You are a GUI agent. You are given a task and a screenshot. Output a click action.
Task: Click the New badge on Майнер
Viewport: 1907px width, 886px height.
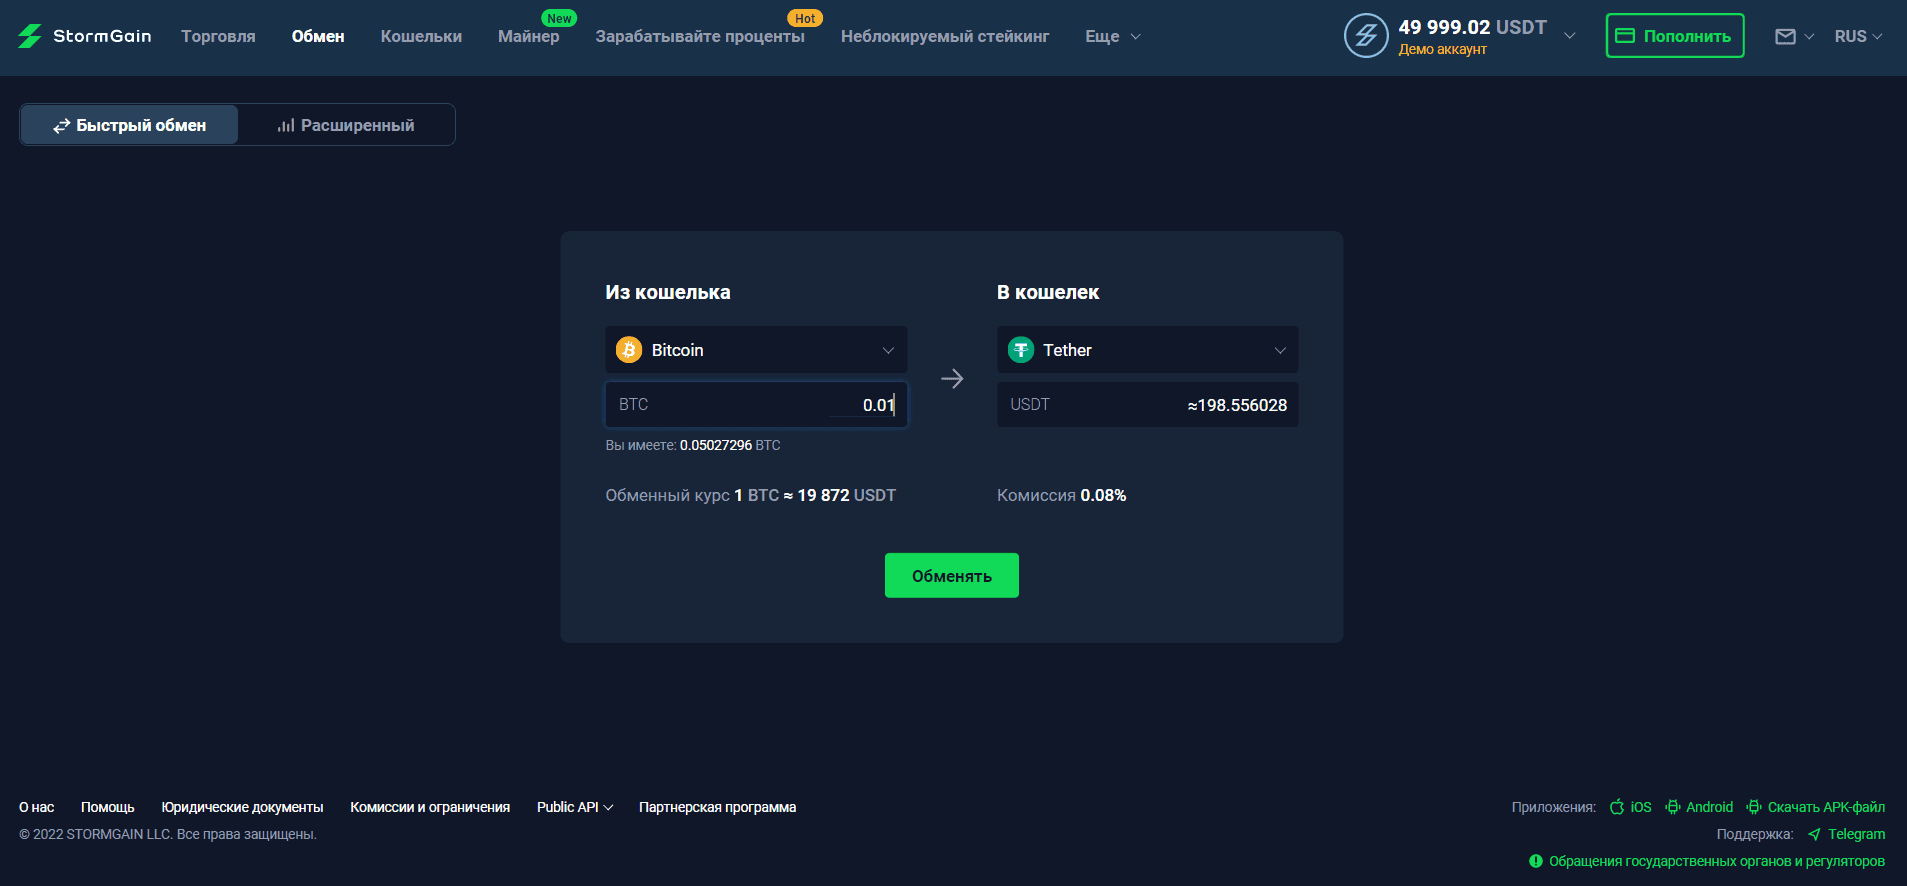(559, 18)
